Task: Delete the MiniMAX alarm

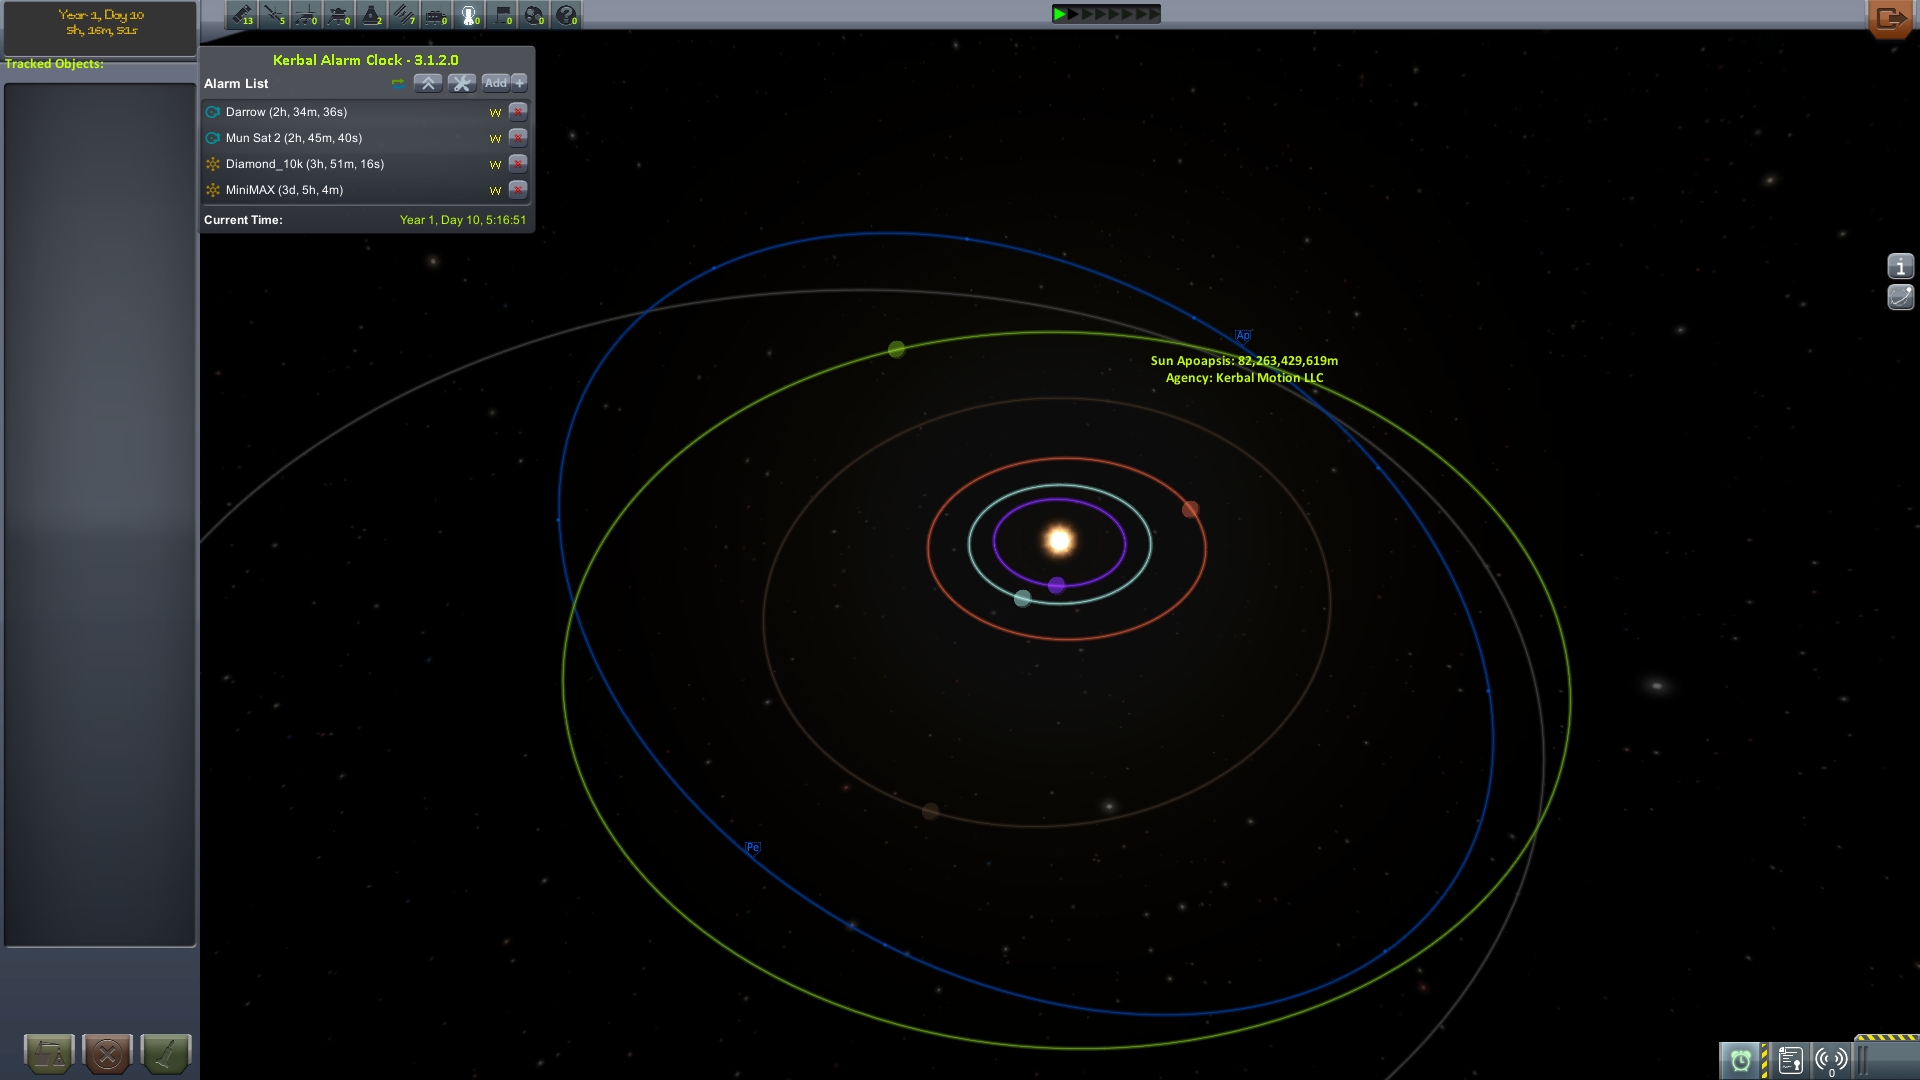Action: [x=518, y=189]
